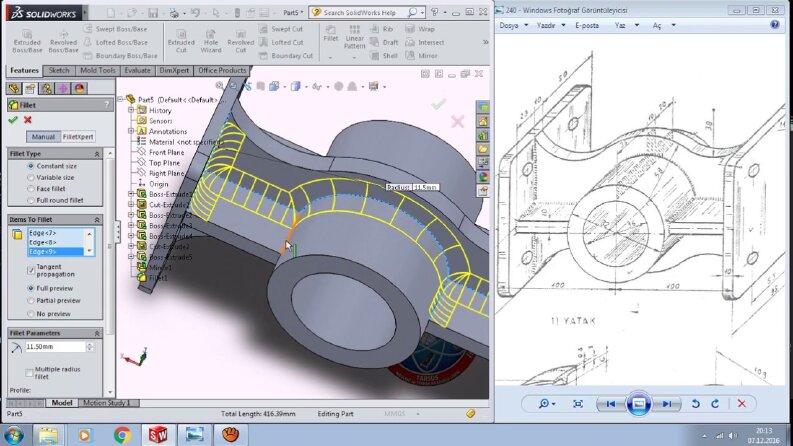Collapse the Fillet Type section
Image resolution: width=793 pixels, height=446 pixels.
[x=97, y=154]
